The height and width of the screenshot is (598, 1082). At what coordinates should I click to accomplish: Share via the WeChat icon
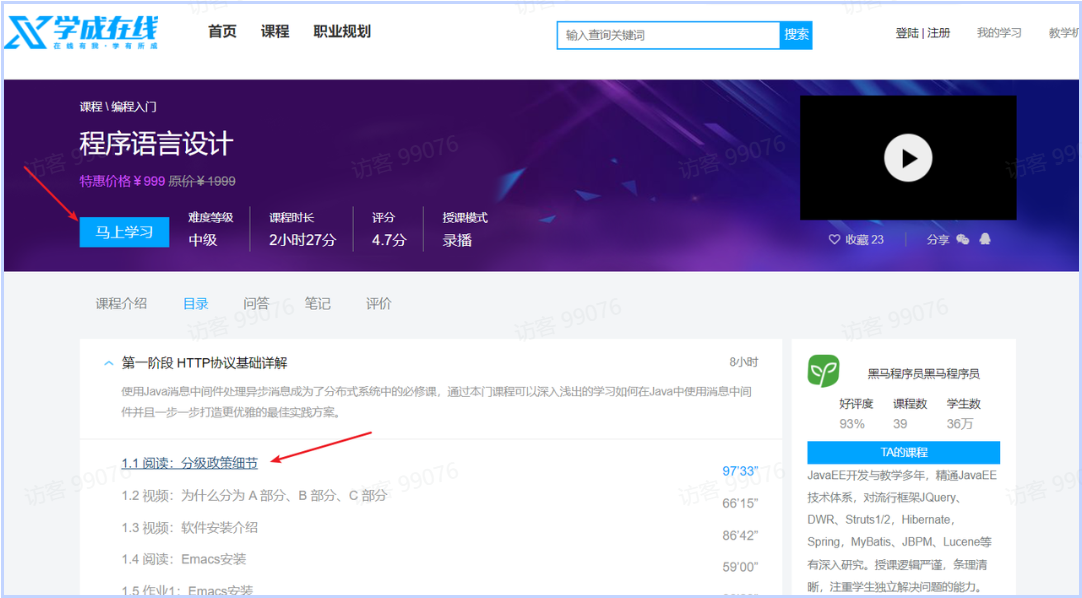point(963,239)
